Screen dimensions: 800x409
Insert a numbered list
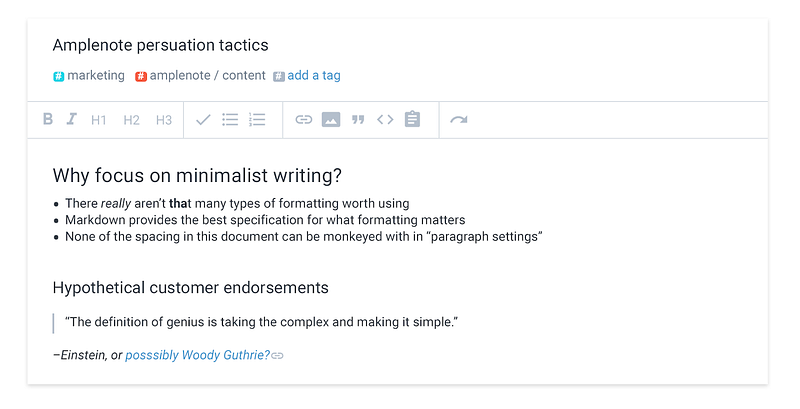click(257, 120)
